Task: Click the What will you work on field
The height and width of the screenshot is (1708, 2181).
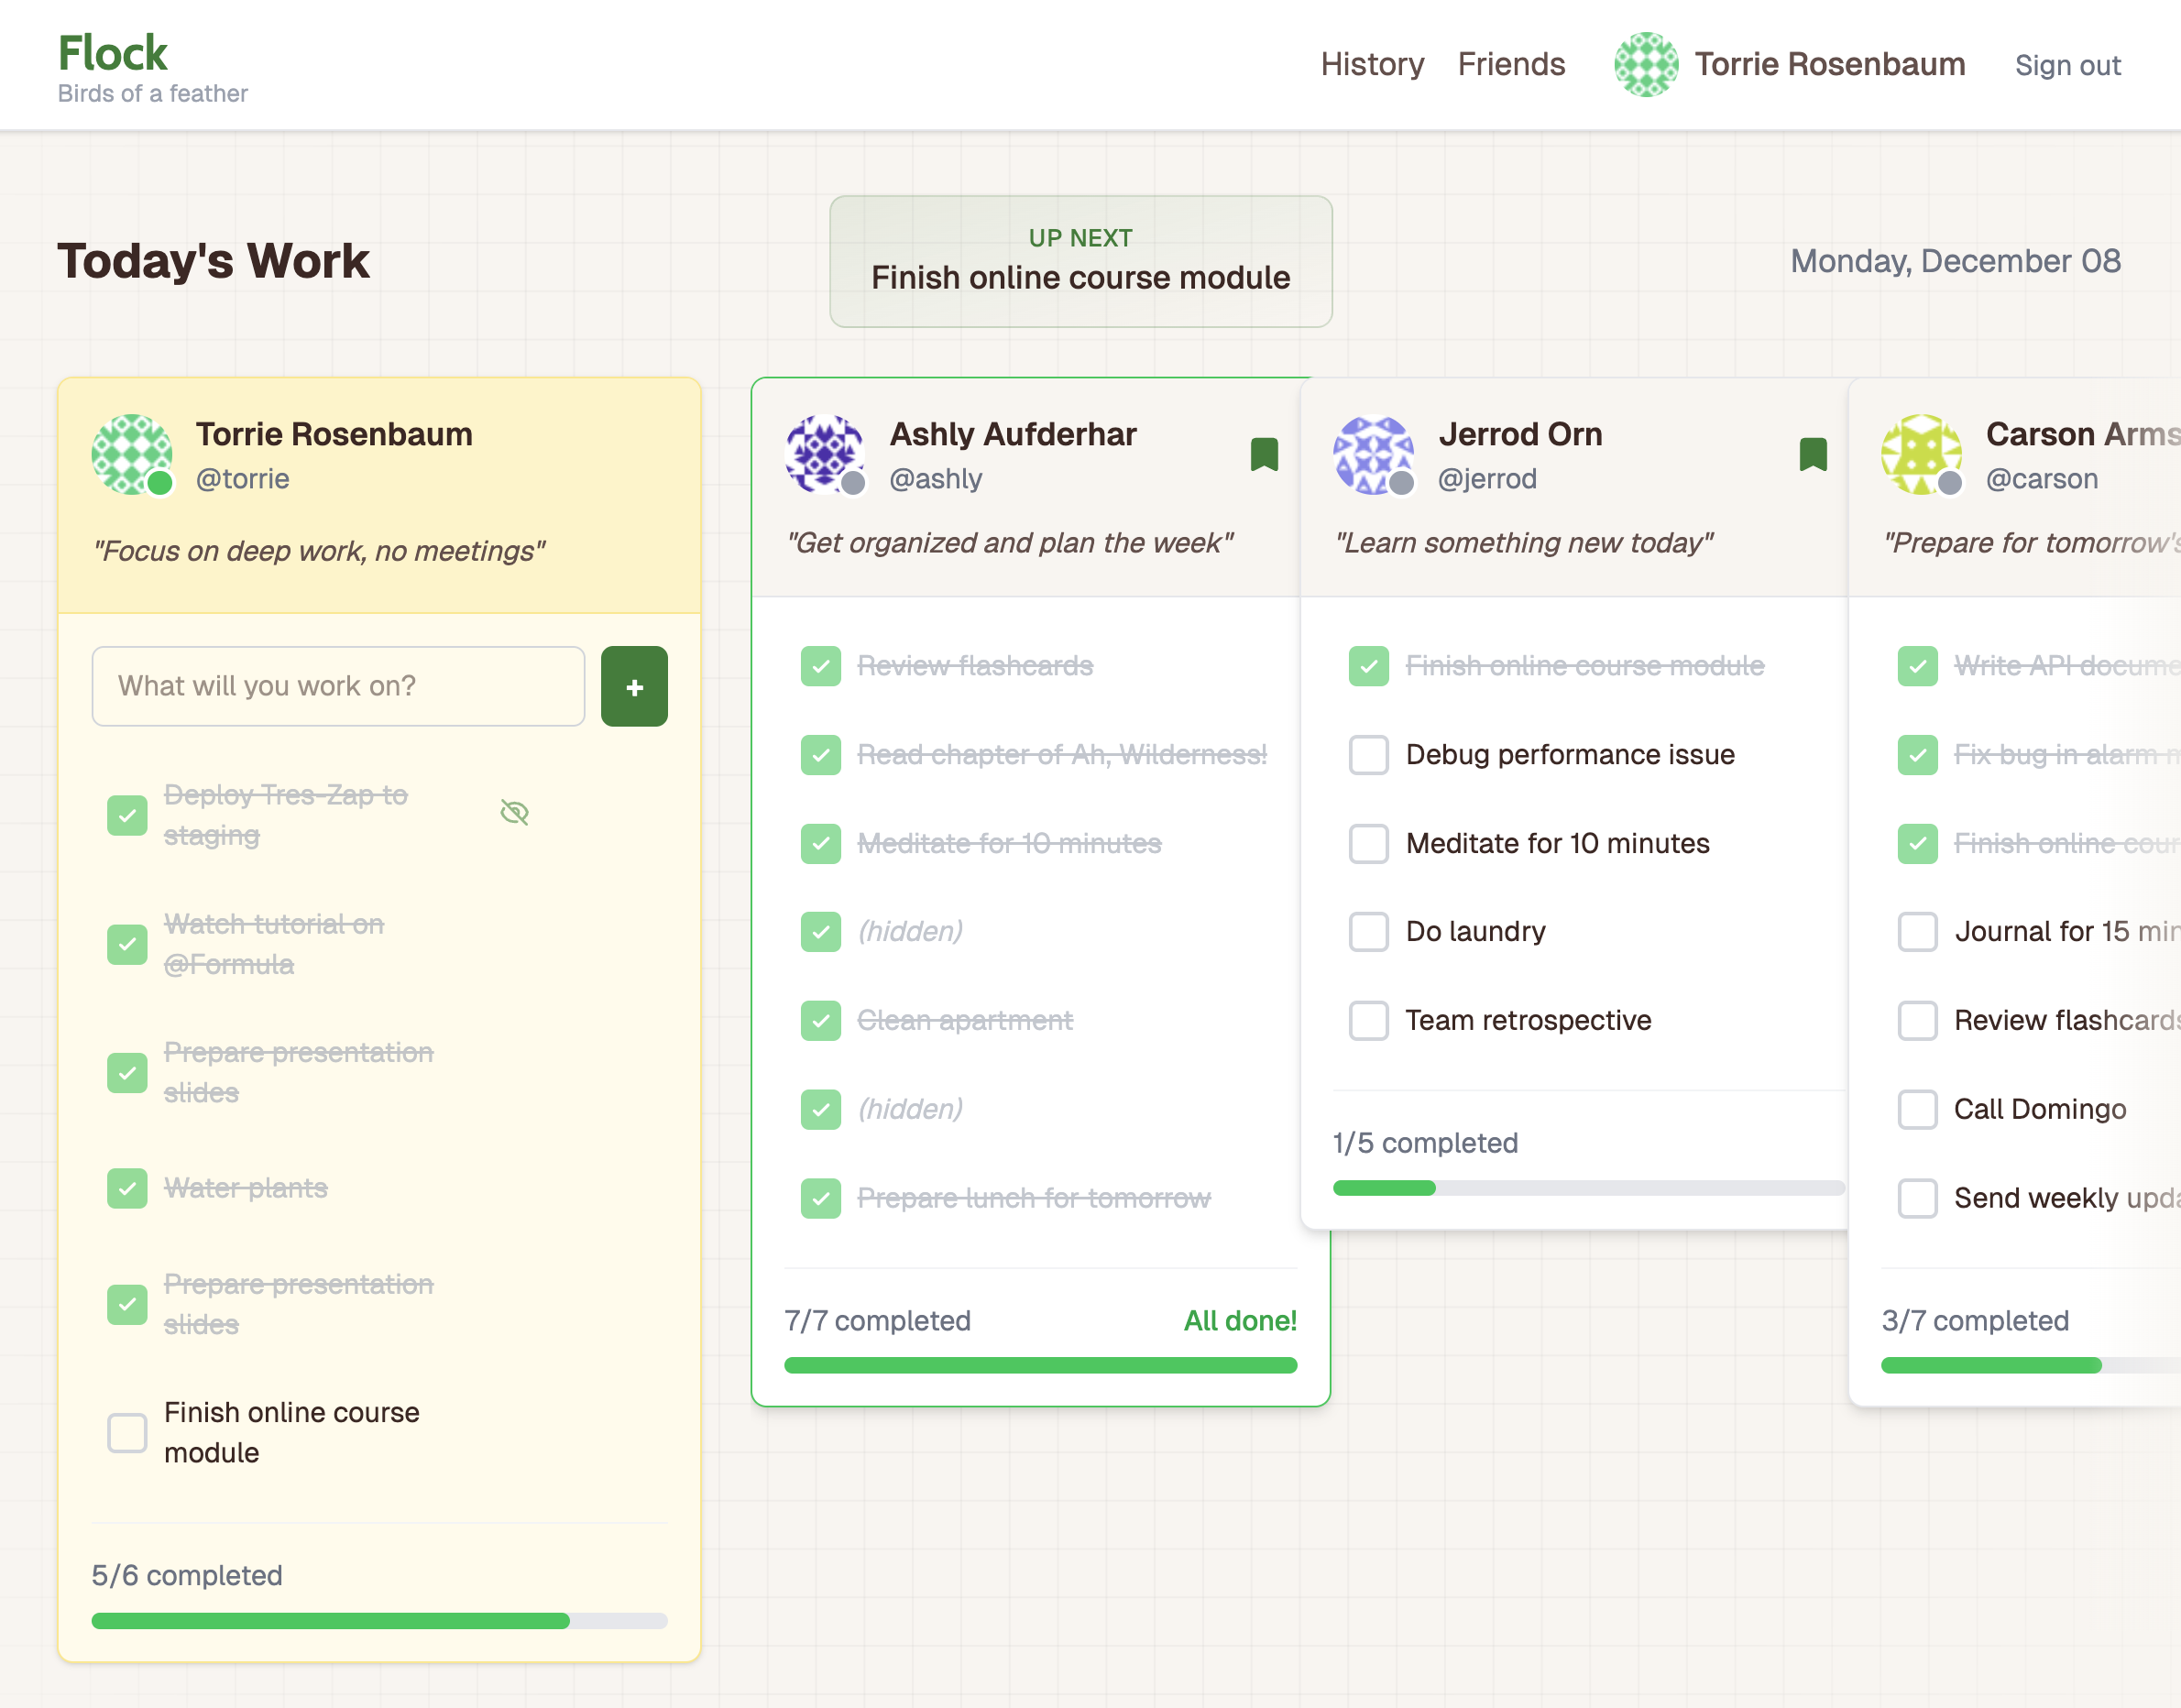Action: [x=338, y=686]
